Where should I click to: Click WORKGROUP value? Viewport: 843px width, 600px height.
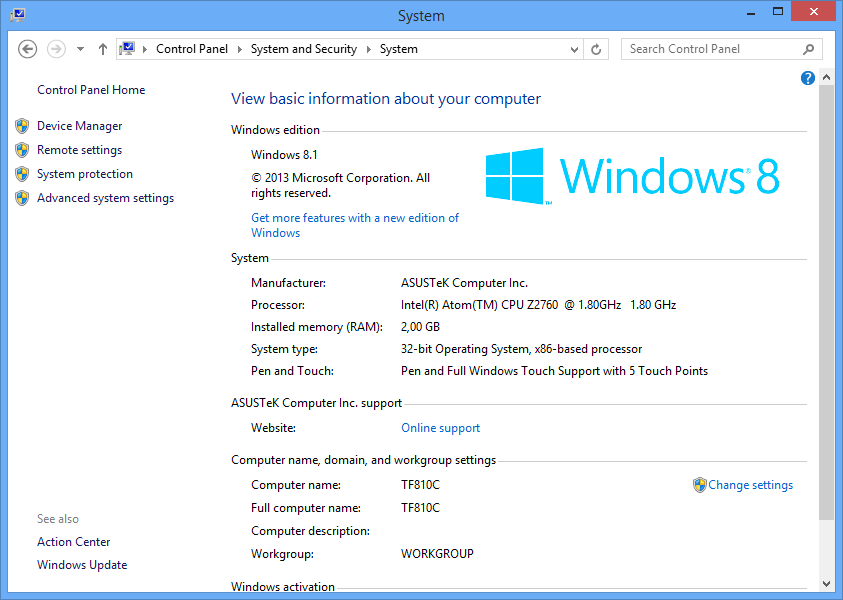click(x=437, y=554)
